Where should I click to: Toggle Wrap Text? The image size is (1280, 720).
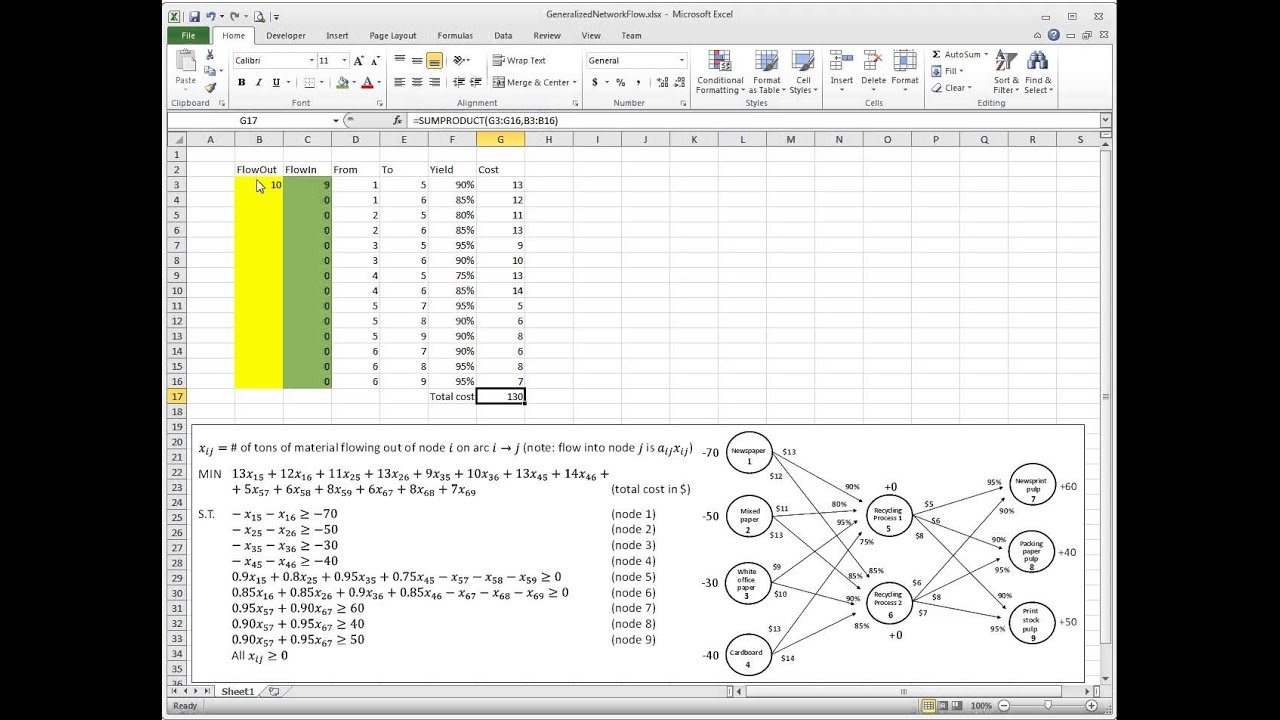519,61
